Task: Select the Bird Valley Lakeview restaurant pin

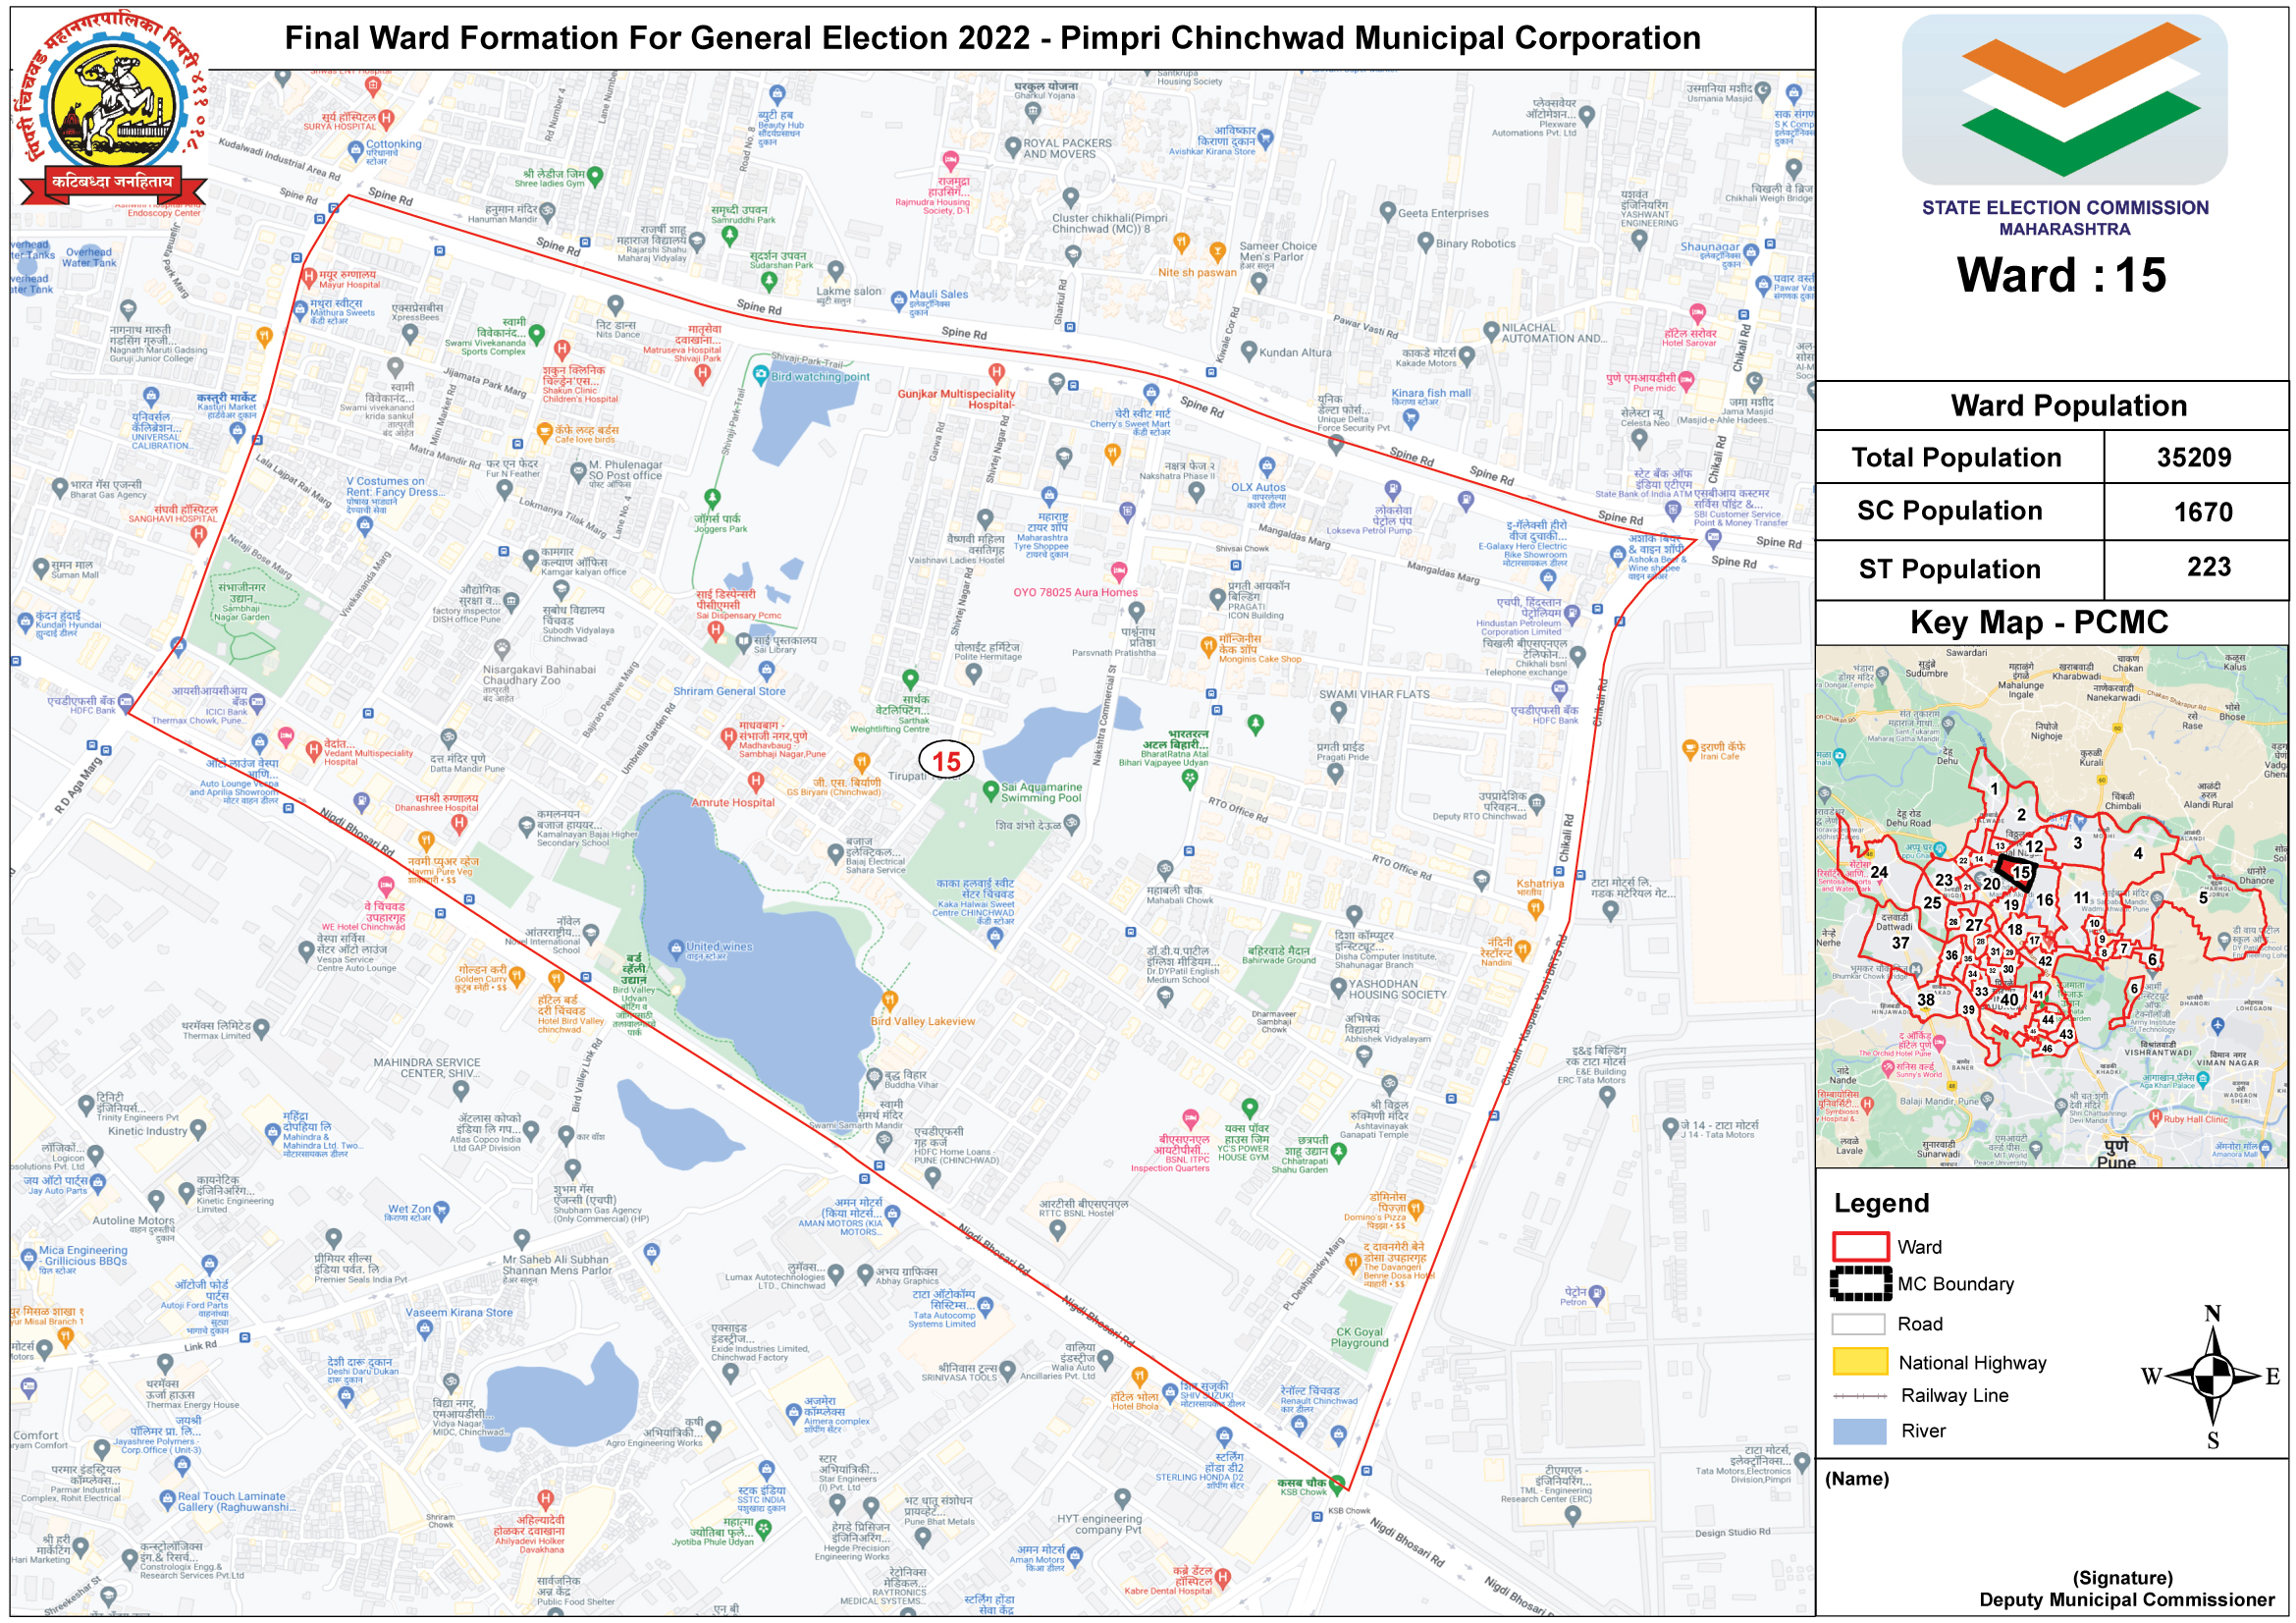Action: tap(889, 1000)
